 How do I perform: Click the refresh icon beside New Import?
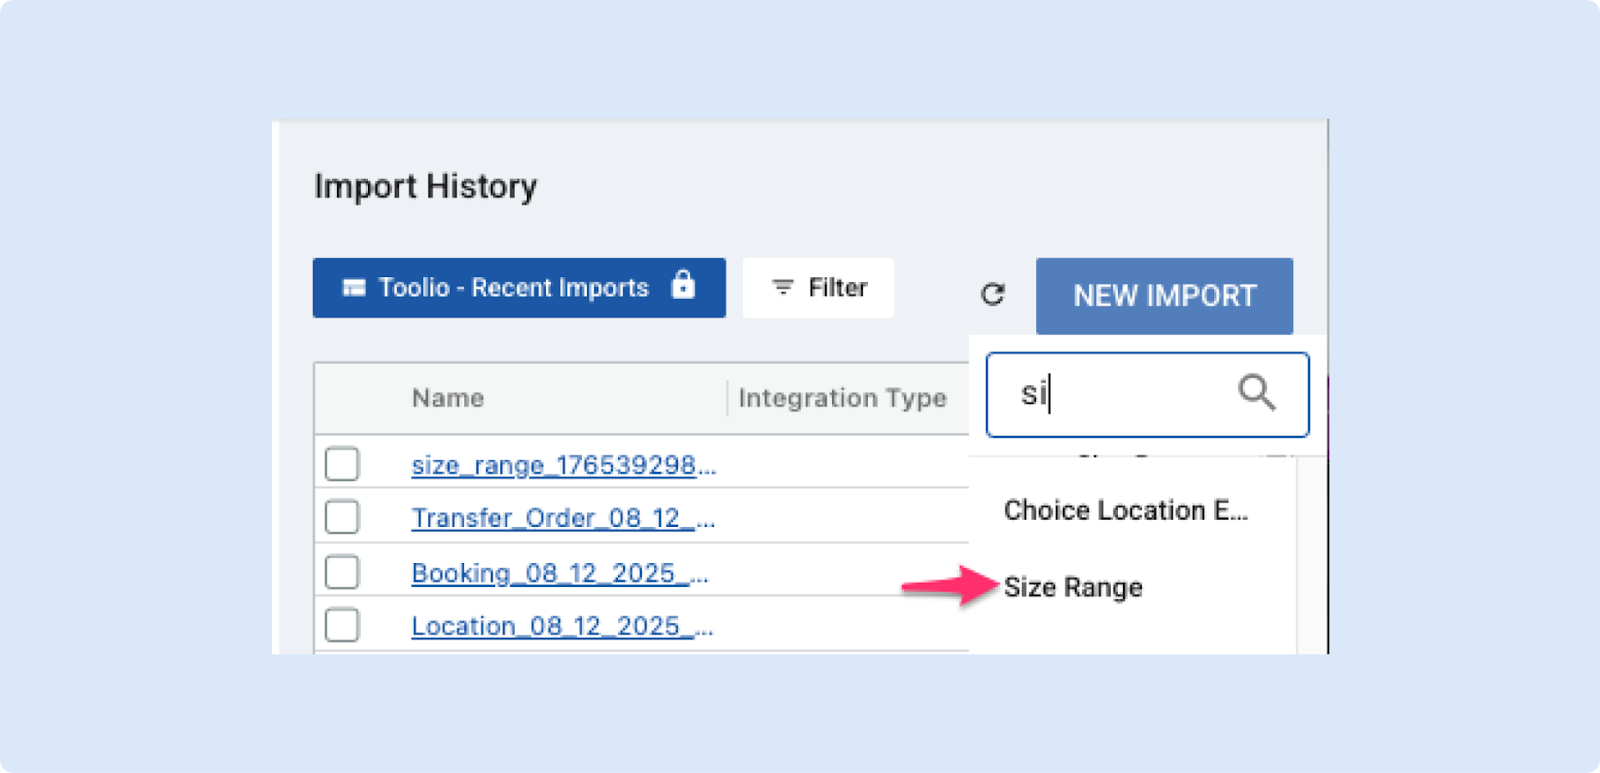(992, 294)
